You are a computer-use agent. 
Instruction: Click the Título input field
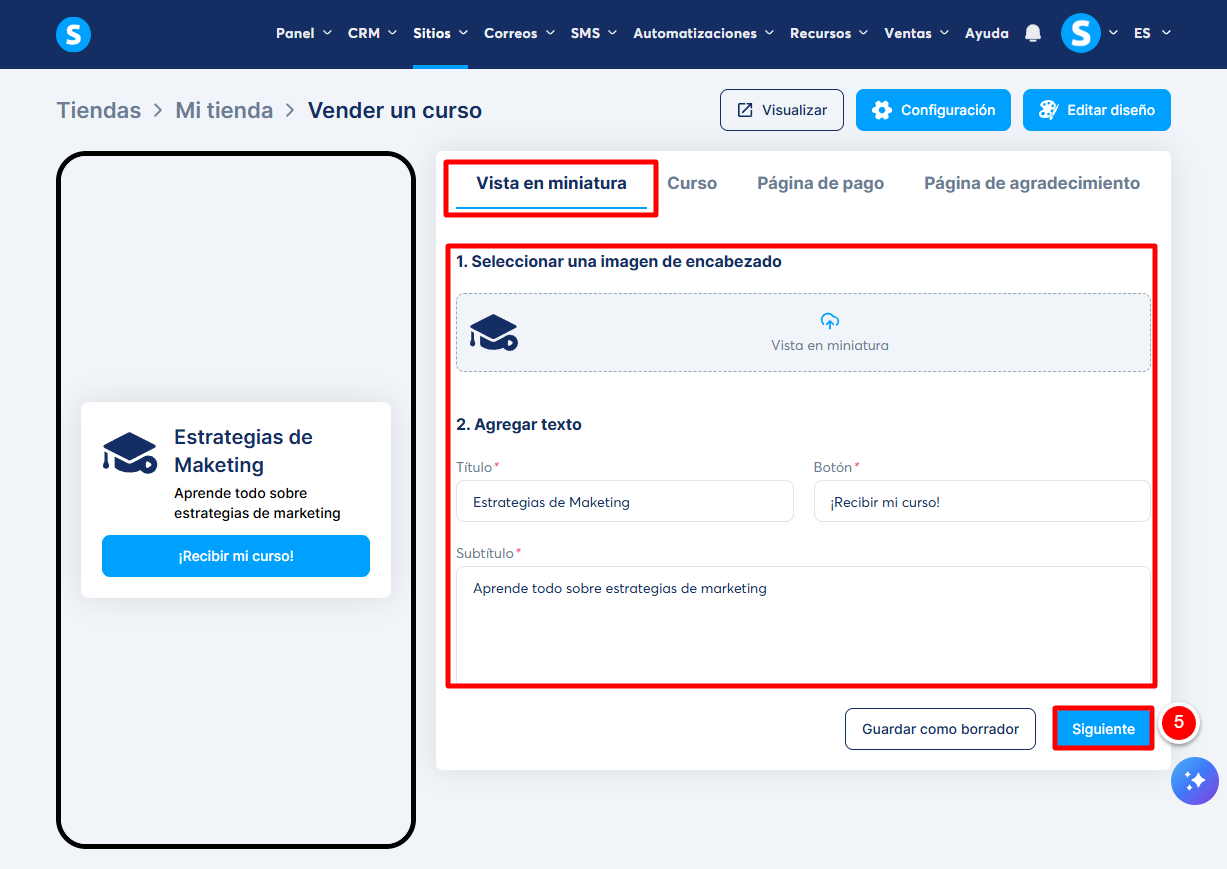[x=625, y=501]
